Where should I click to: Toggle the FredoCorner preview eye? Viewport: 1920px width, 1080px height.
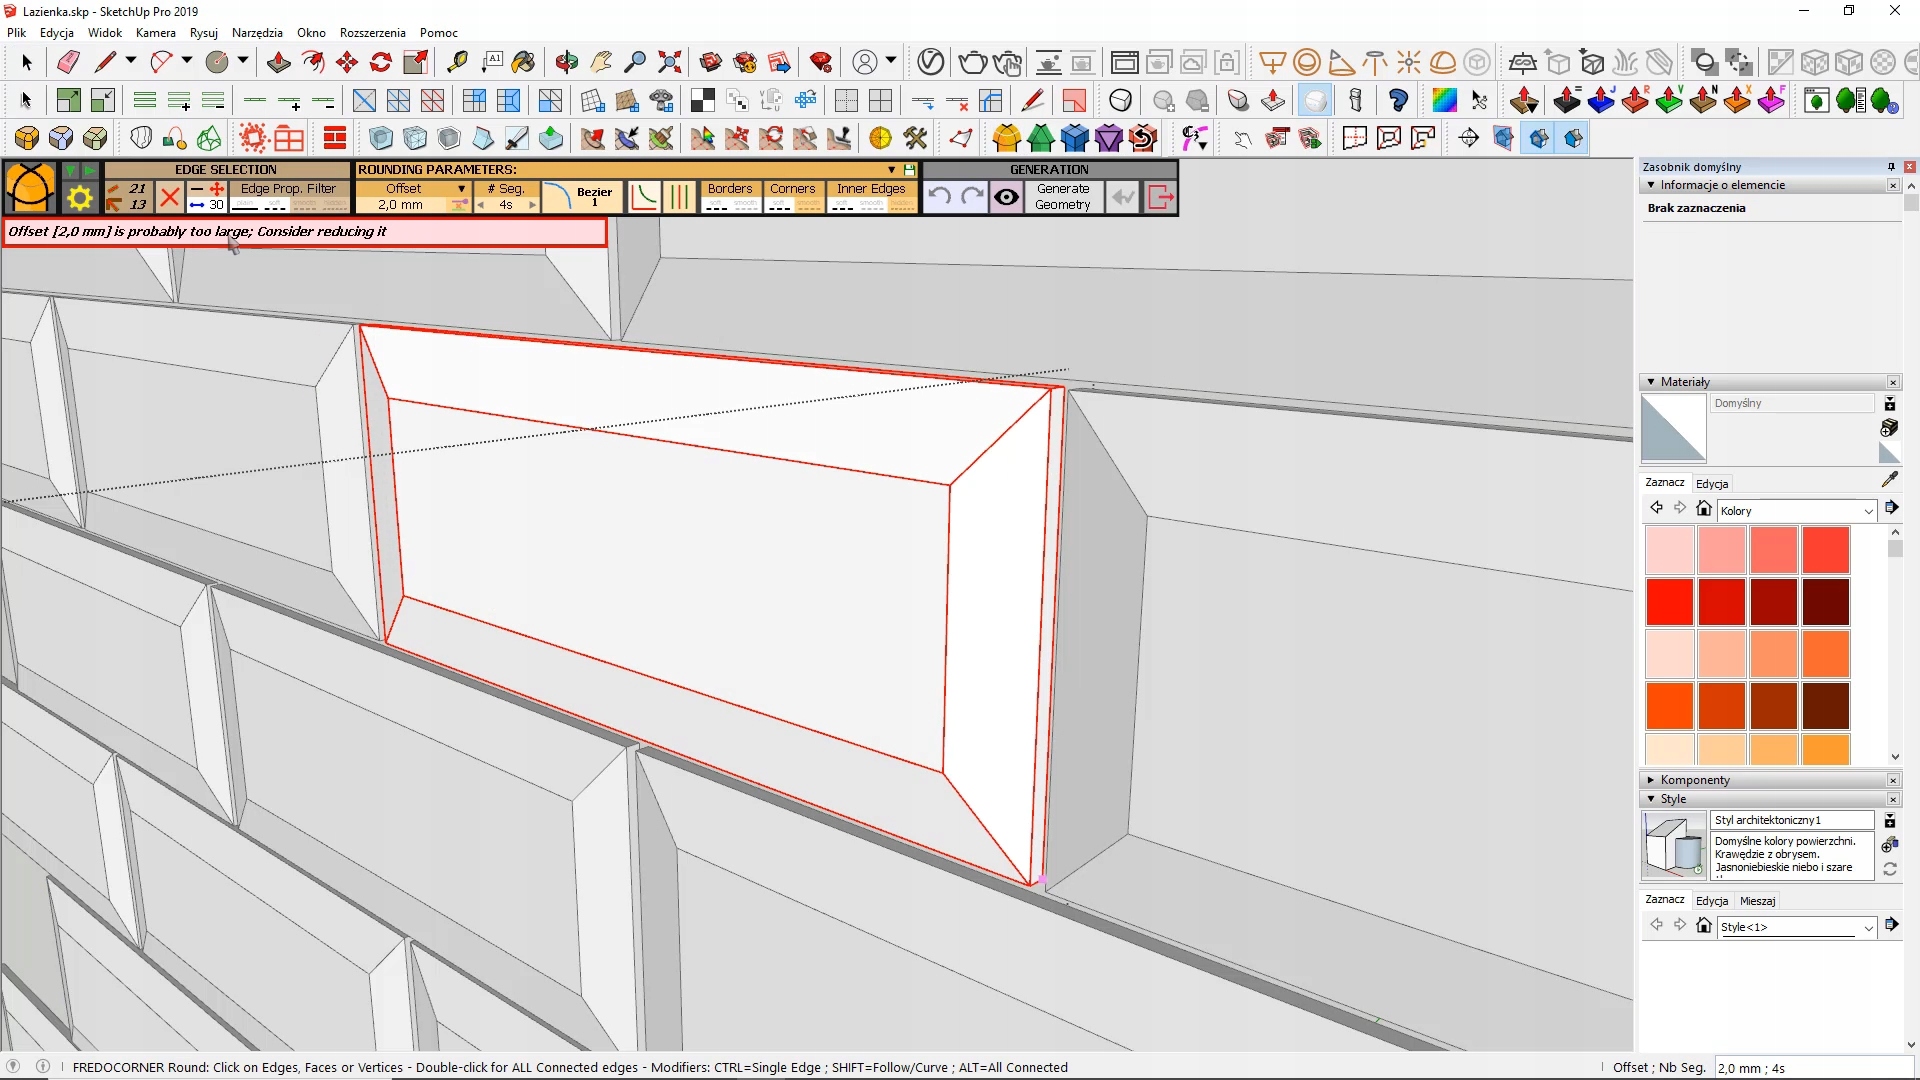[x=1007, y=197]
